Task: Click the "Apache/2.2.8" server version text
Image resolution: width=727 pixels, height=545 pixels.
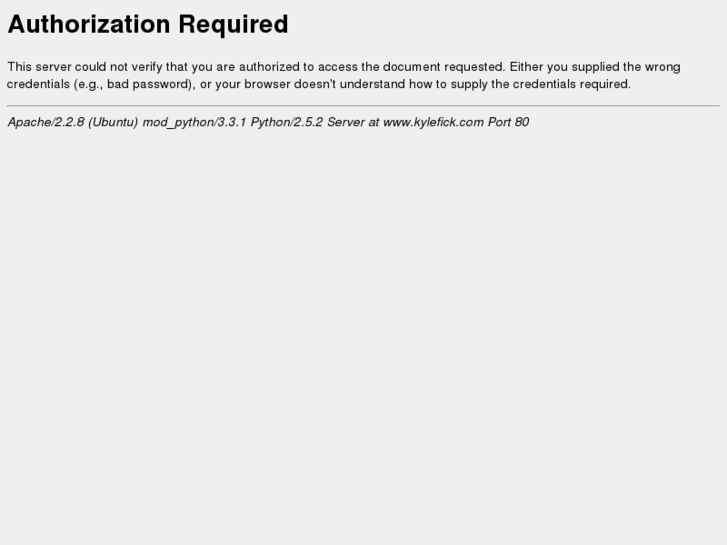Action: [x=46, y=122]
